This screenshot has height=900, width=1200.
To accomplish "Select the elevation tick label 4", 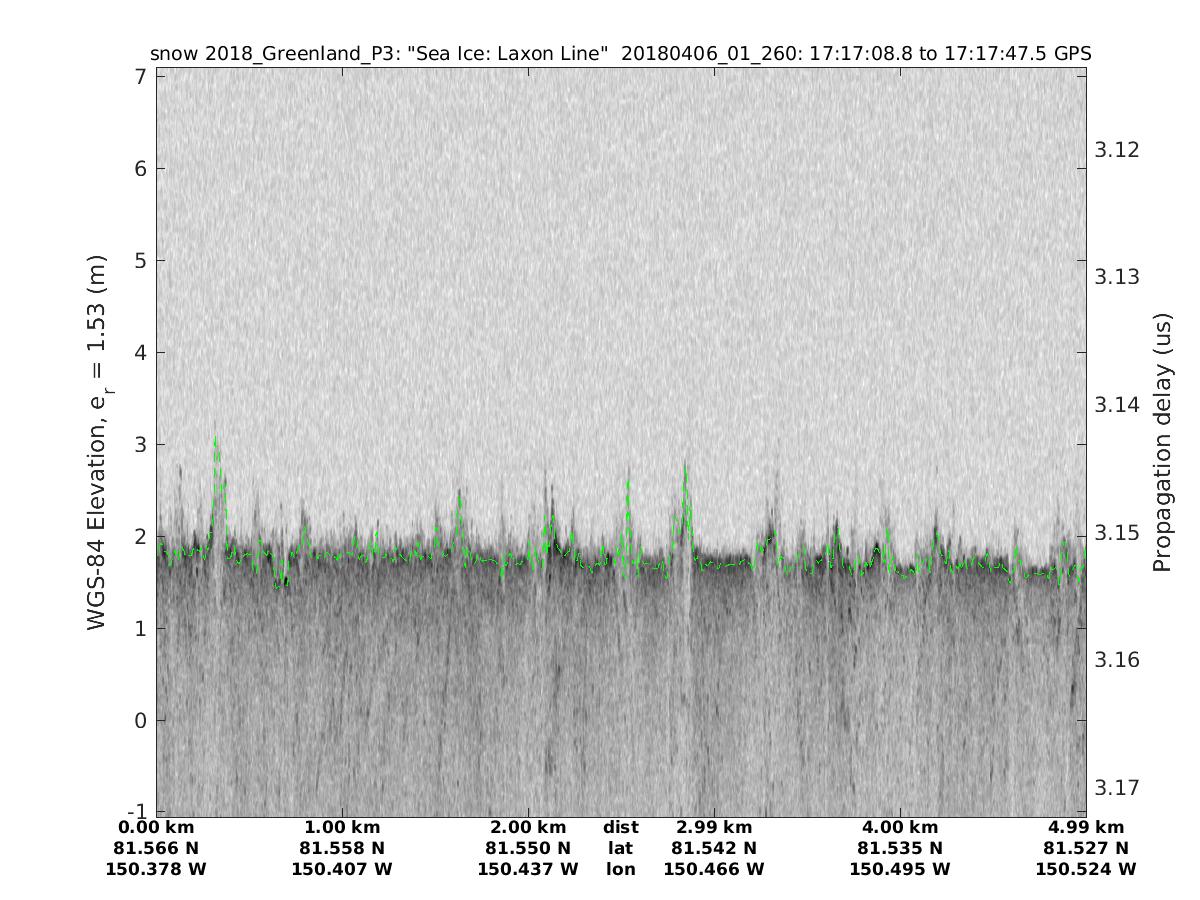I will click(139, 352).
